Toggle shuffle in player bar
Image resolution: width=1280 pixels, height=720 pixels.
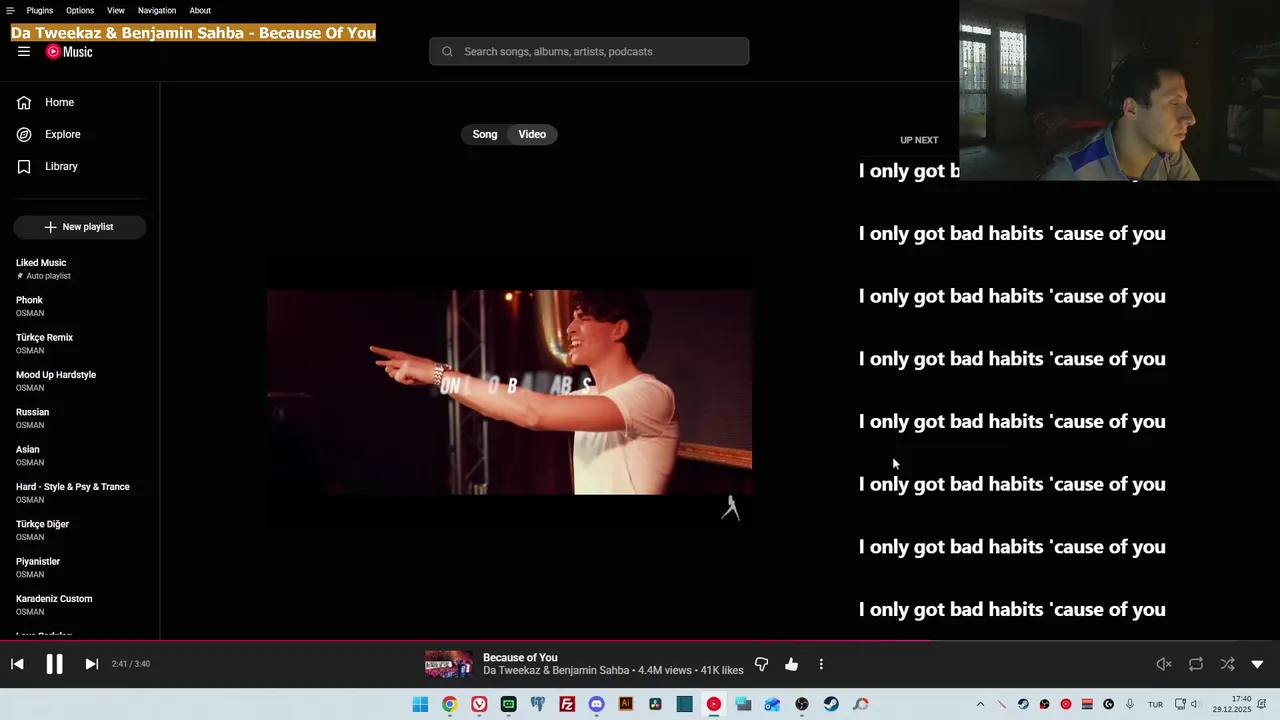pyautogui.click(x=1227, y=664)
